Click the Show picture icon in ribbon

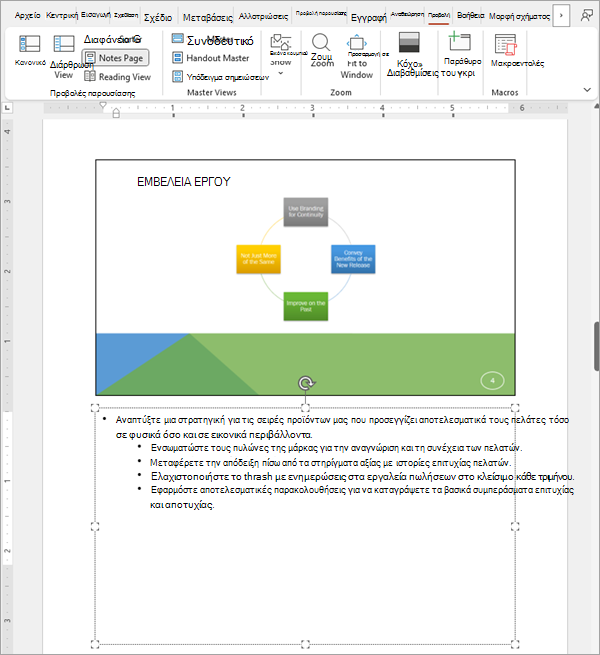pyautogui.click(x=280, y=43)
